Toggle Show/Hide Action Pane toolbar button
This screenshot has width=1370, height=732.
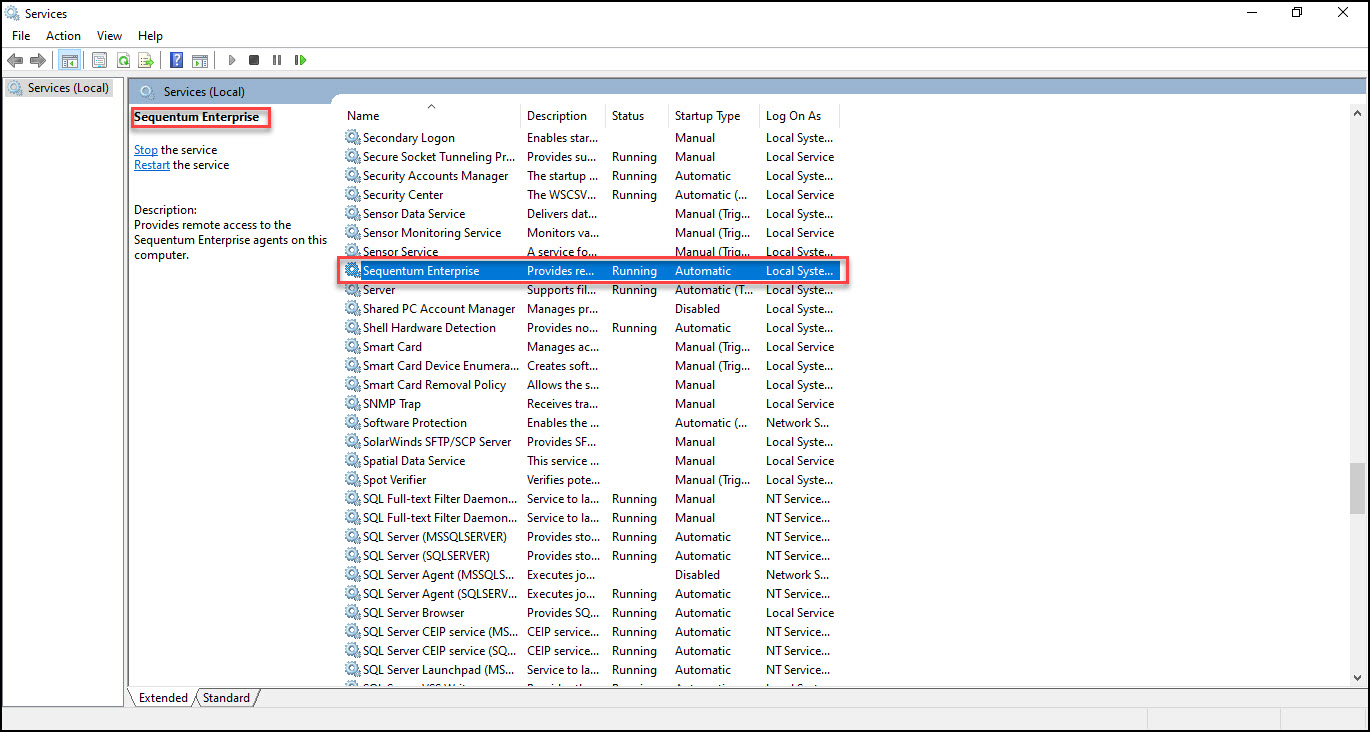200,60
